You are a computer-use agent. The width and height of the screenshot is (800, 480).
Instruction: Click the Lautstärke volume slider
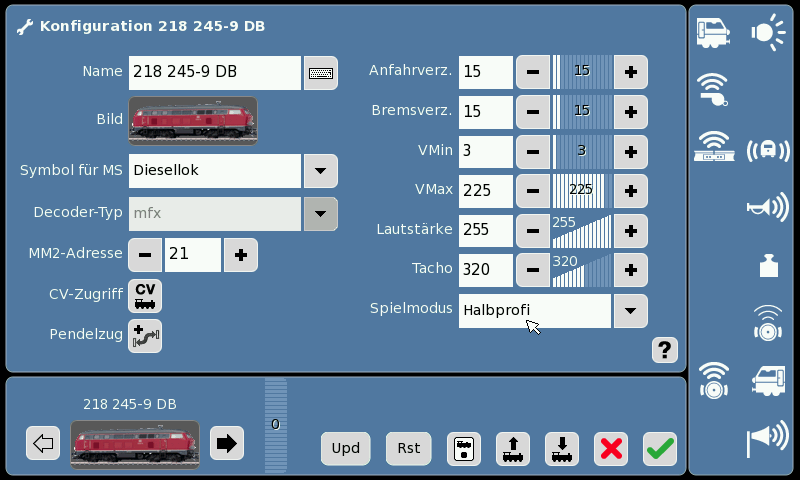(582, 231)
